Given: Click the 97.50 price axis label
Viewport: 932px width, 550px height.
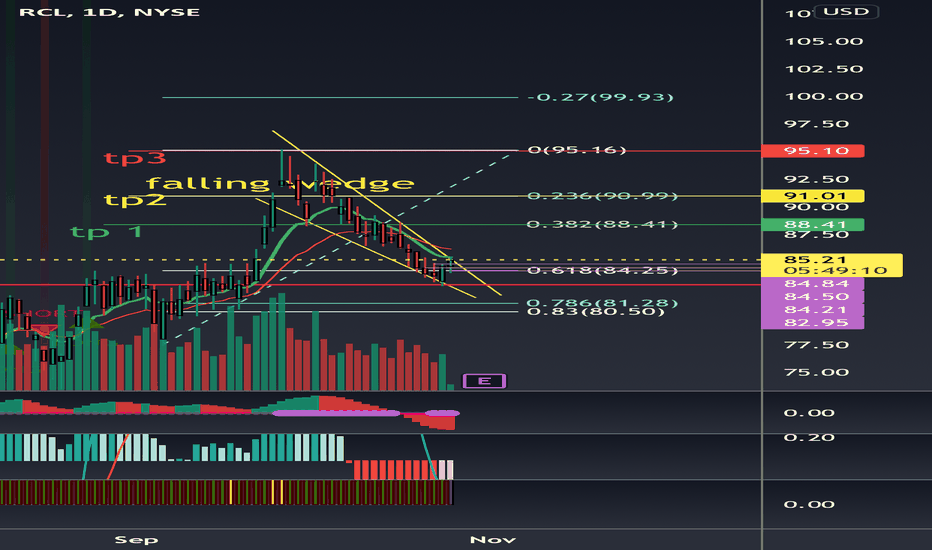Looking at the screenshot, I should click(x=817, y=124).
